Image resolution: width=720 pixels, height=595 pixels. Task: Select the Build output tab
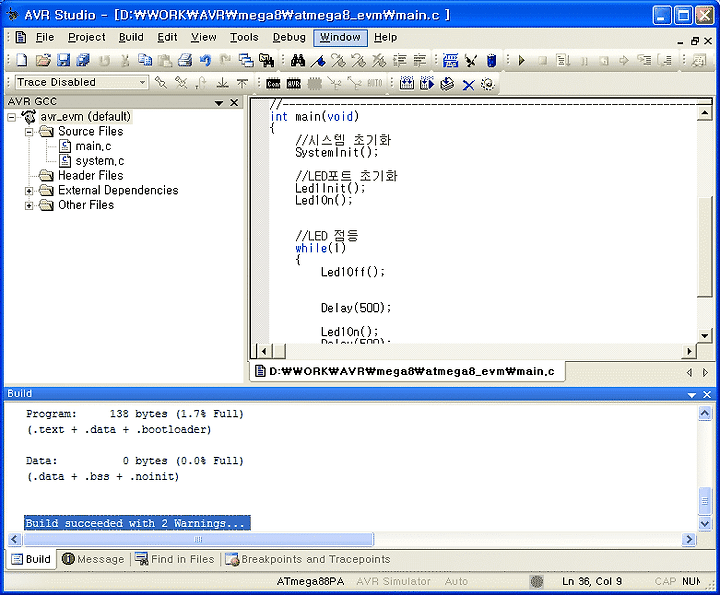(31, 559)
